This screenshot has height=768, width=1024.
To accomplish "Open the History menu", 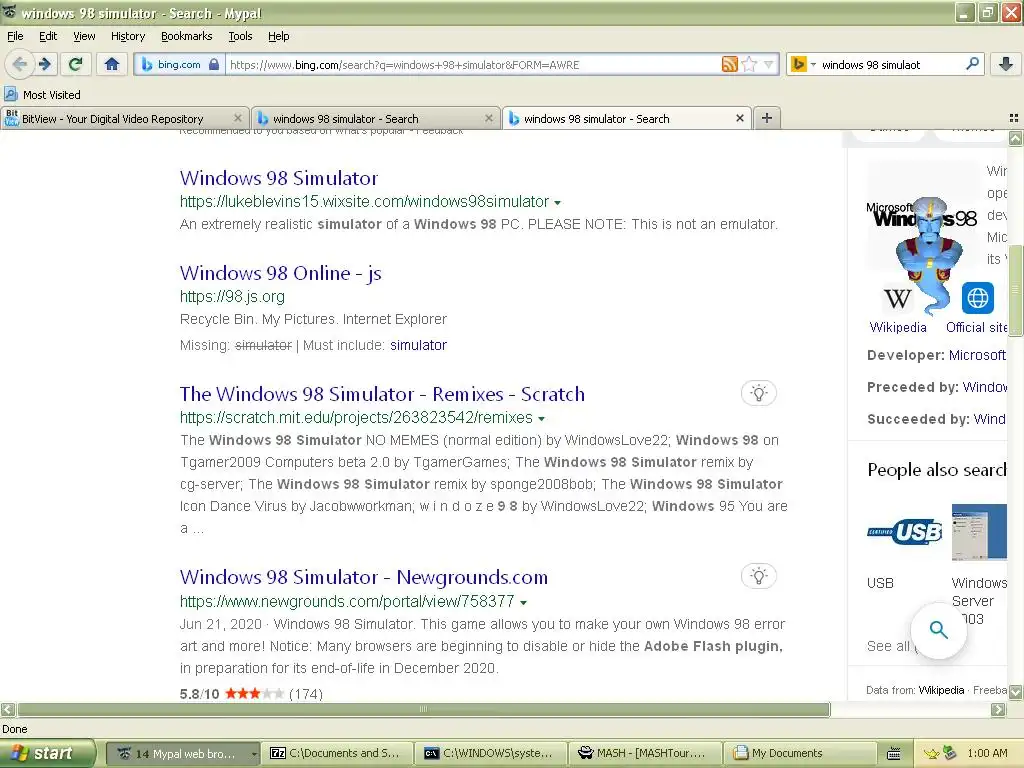I will [127, 36].
